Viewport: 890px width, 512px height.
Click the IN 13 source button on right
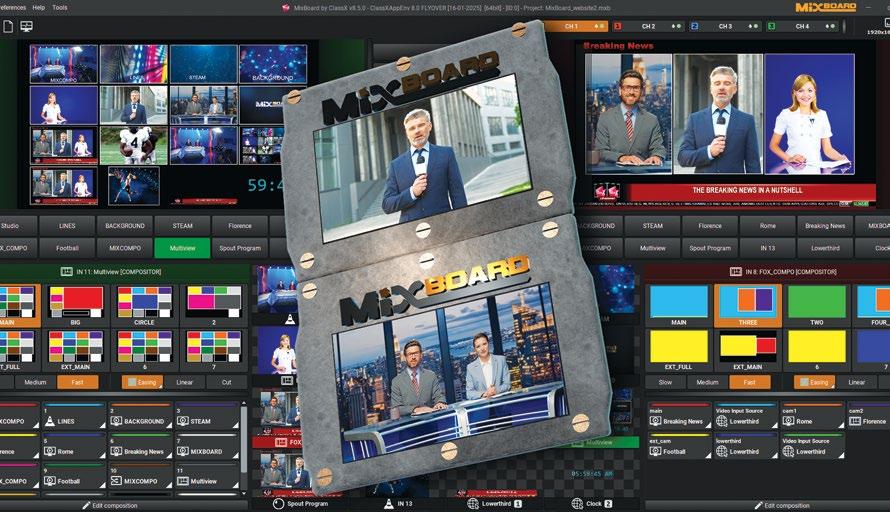pyautogui.click(x=767, y=248)
